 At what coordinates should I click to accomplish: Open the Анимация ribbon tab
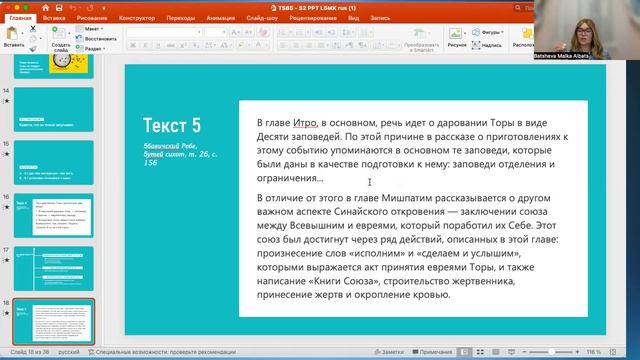click(220, 18)
